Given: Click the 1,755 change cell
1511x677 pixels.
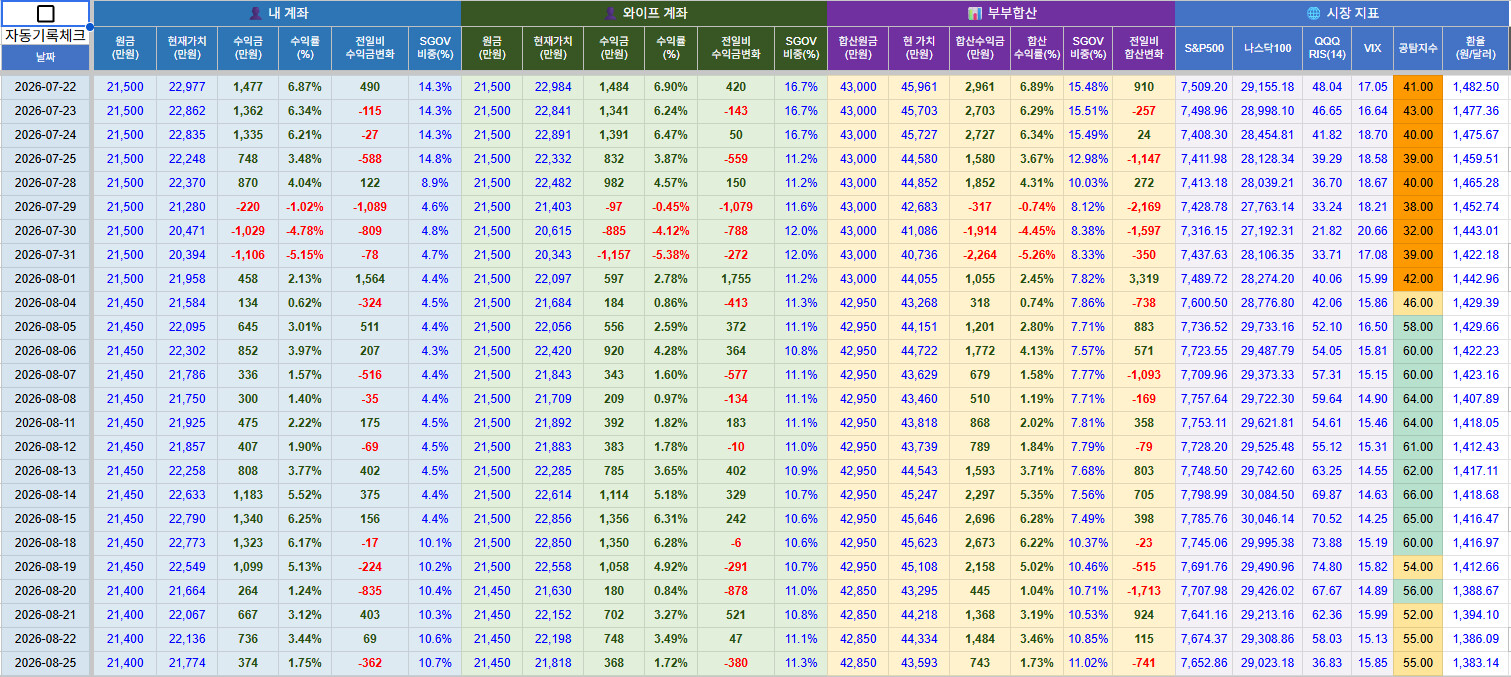Looking at the screenshot, I should coord(736,279).
